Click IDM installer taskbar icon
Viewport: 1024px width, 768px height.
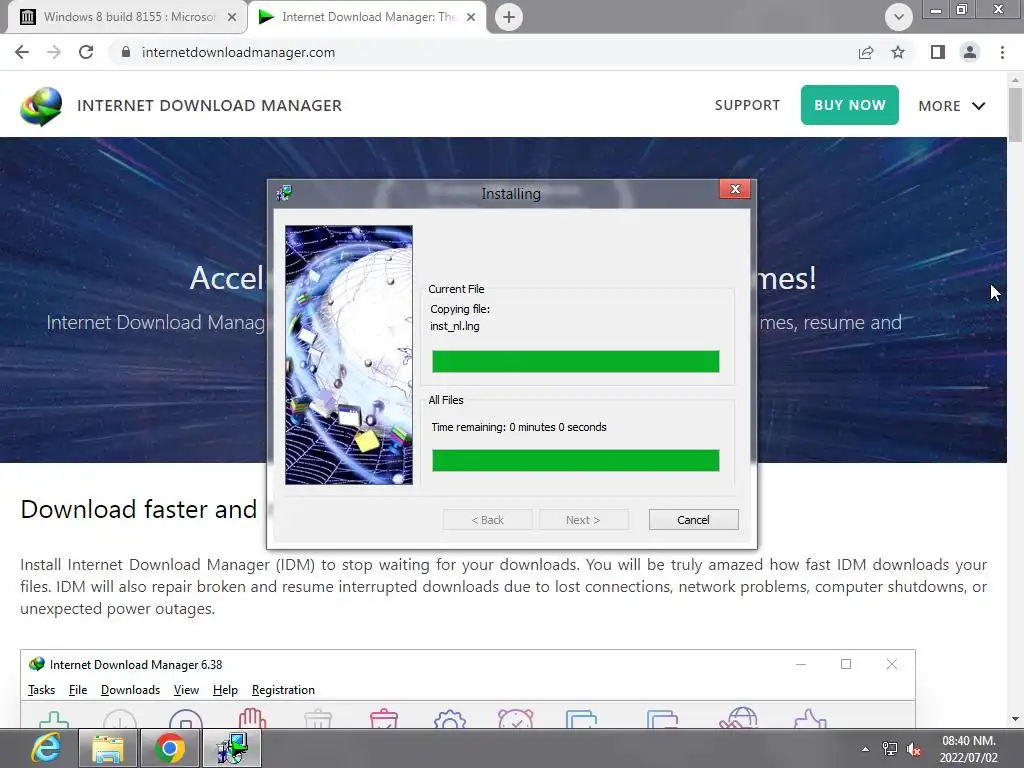[x=232, y=748]
